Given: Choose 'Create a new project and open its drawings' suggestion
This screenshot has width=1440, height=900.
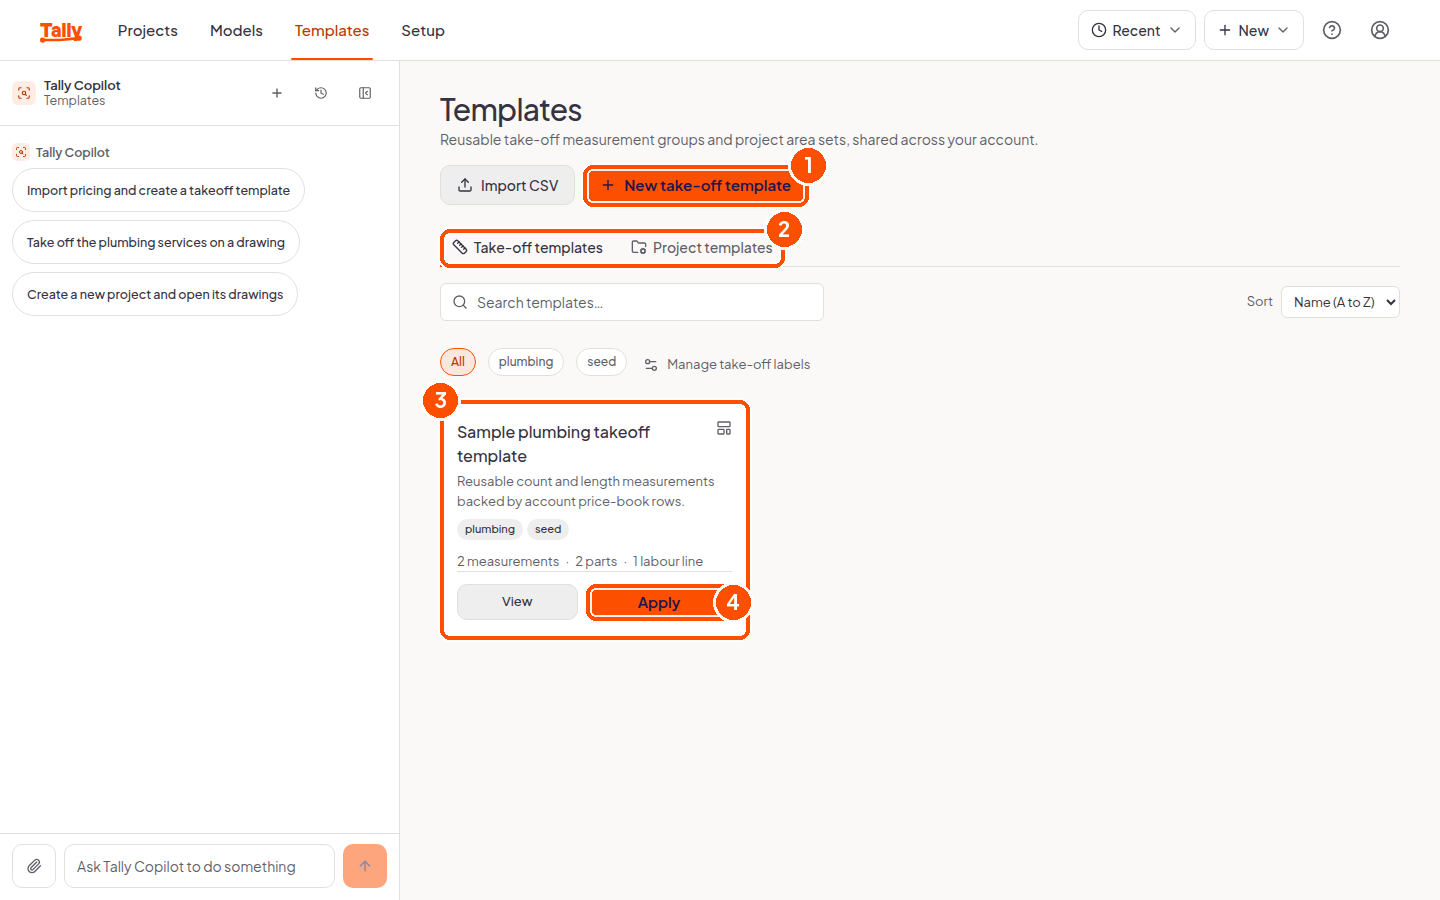Looking at the screenshot, I should pos(155,294).
